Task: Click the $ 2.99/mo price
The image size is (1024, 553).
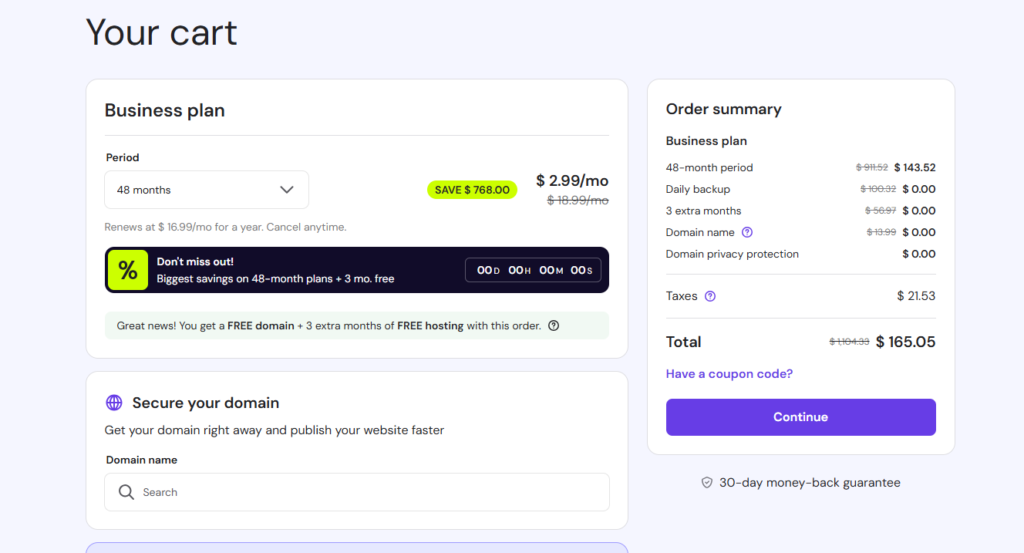Action: 572,181
